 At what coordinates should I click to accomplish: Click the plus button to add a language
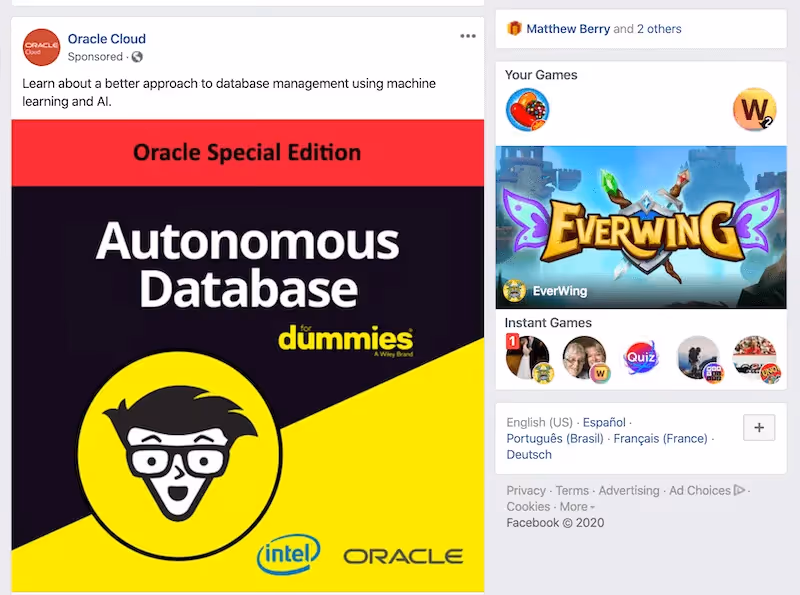[758, 427]
